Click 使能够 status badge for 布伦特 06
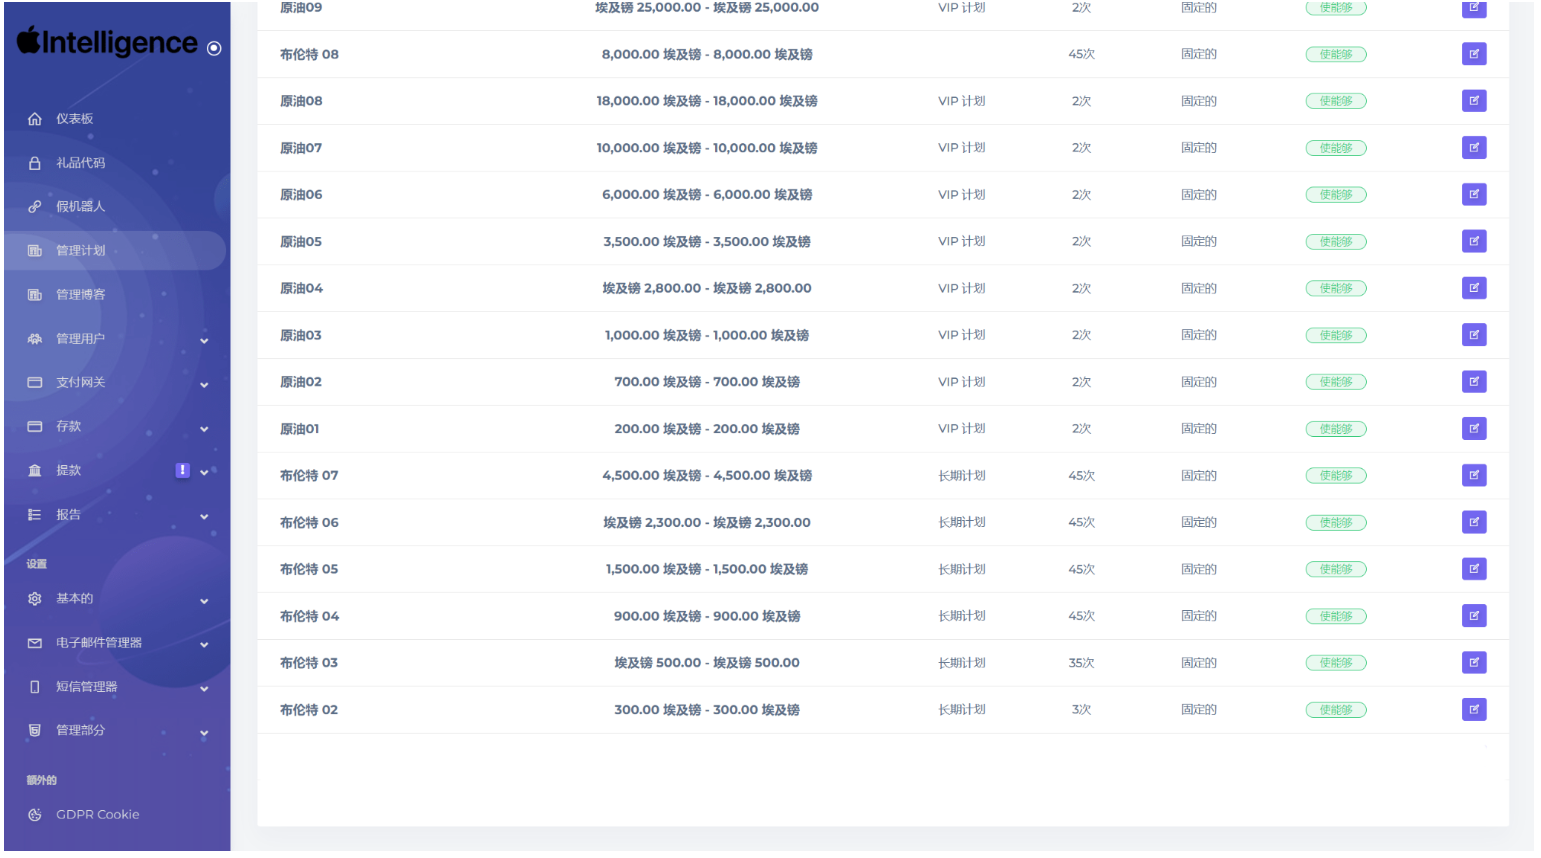 tap(1335, 522)
